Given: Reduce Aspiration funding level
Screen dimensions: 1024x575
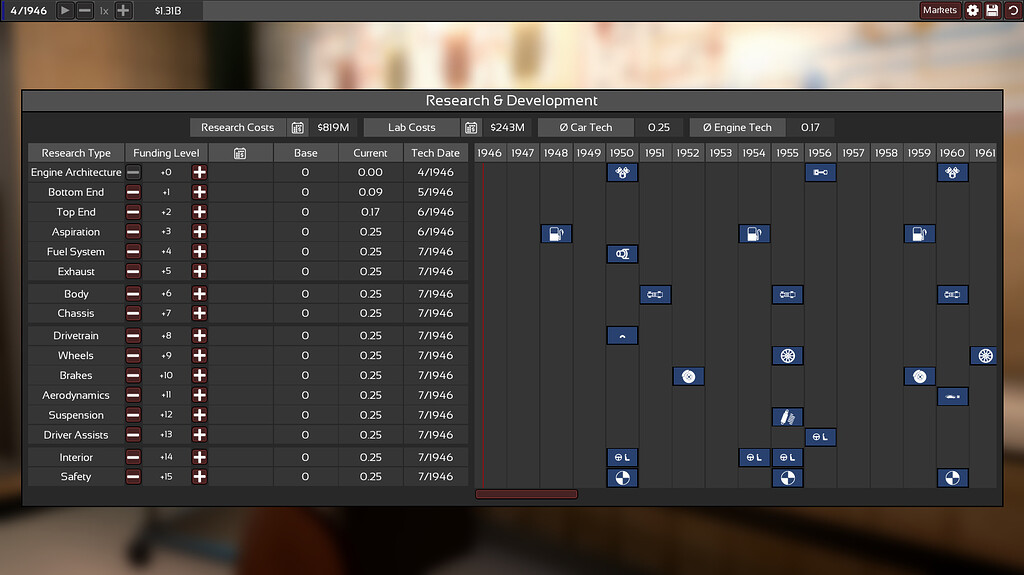Looking at the screenshot, I should (133, 232).
